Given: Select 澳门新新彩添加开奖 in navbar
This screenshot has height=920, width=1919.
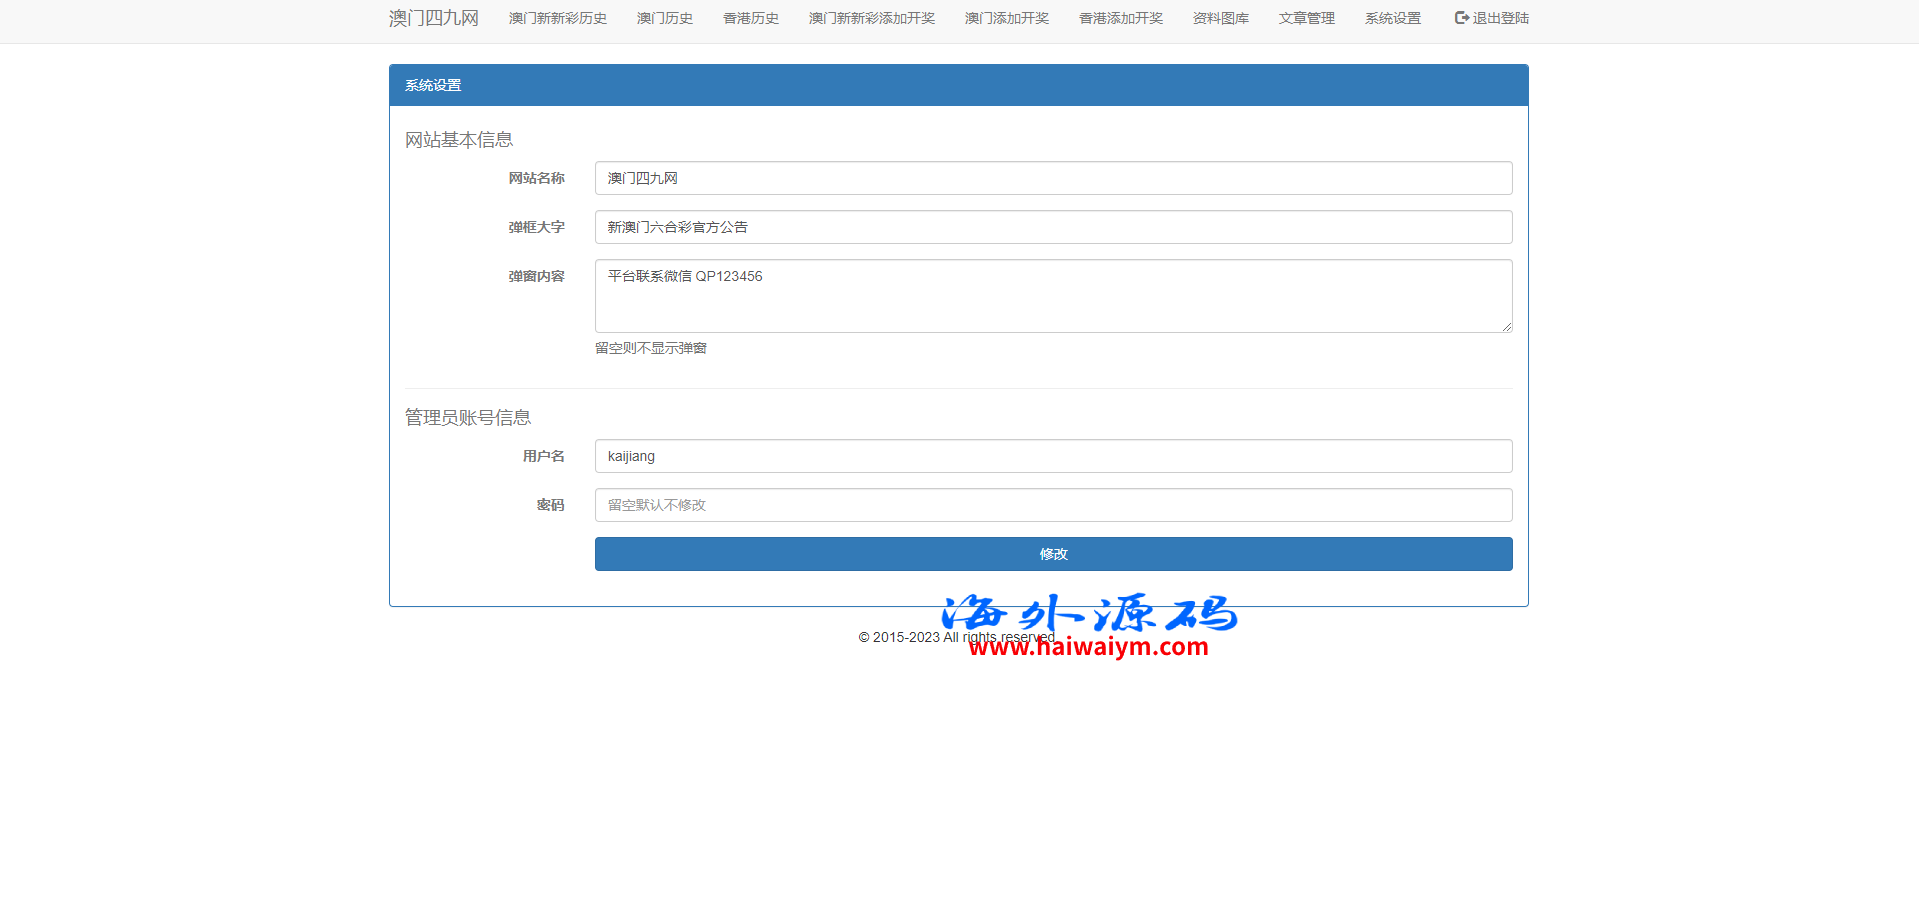Looking at the screenshot, I should tap(871, 18).
